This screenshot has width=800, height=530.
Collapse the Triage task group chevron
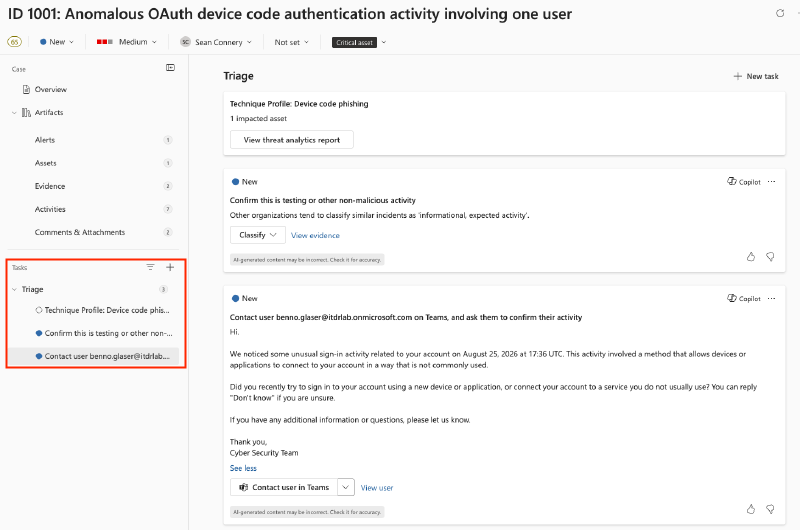click(14, 289)
